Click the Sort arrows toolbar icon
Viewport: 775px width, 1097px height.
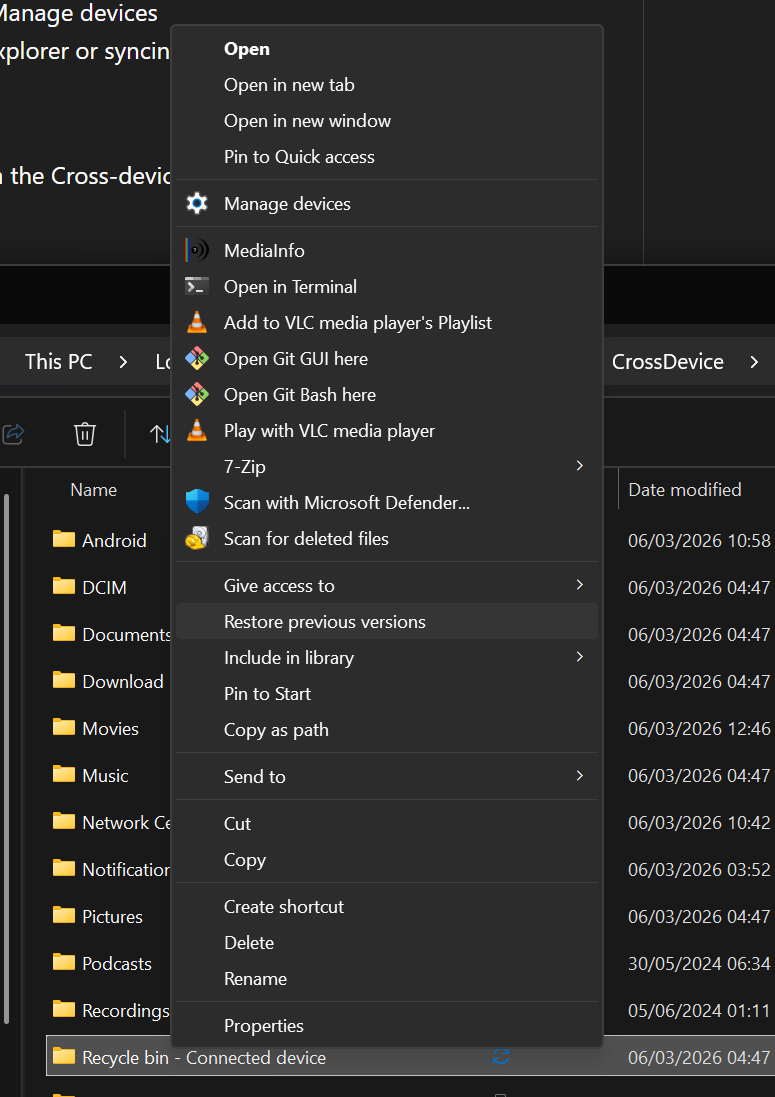[160, 434]
